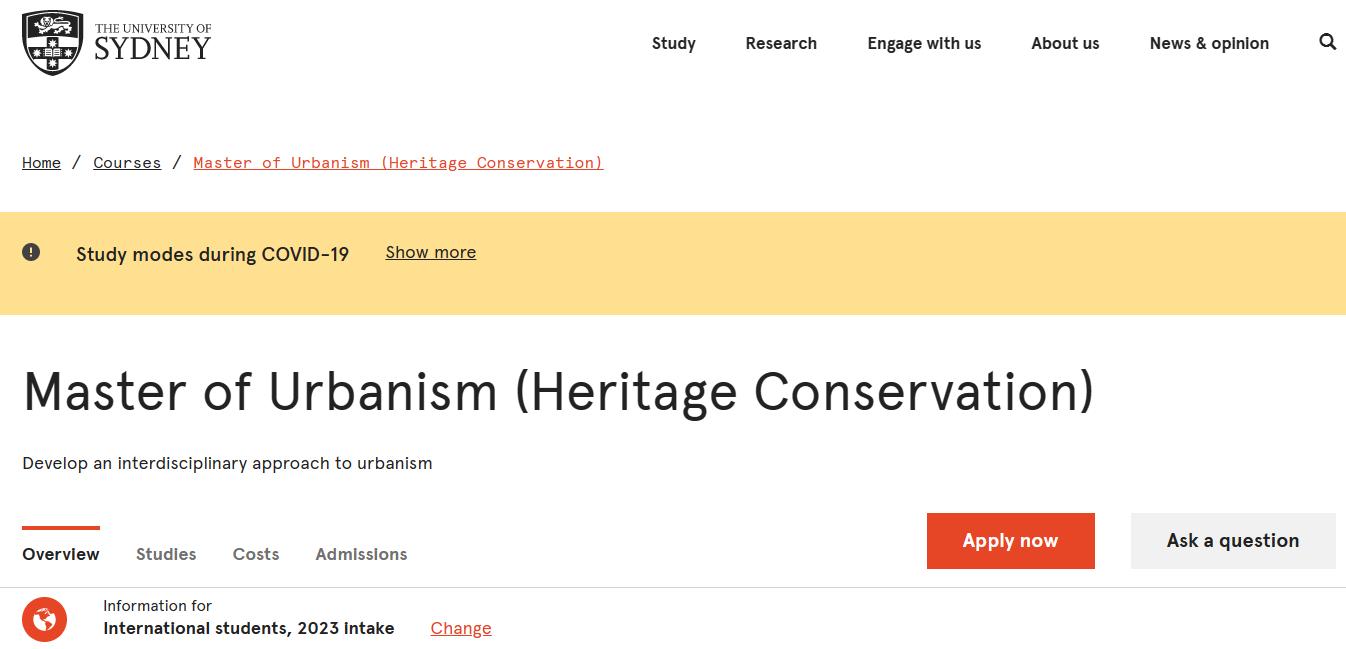This screenshot has height=649, width=1346.
Task: Click the University of Sydney logo
Action: click(116, 43)
